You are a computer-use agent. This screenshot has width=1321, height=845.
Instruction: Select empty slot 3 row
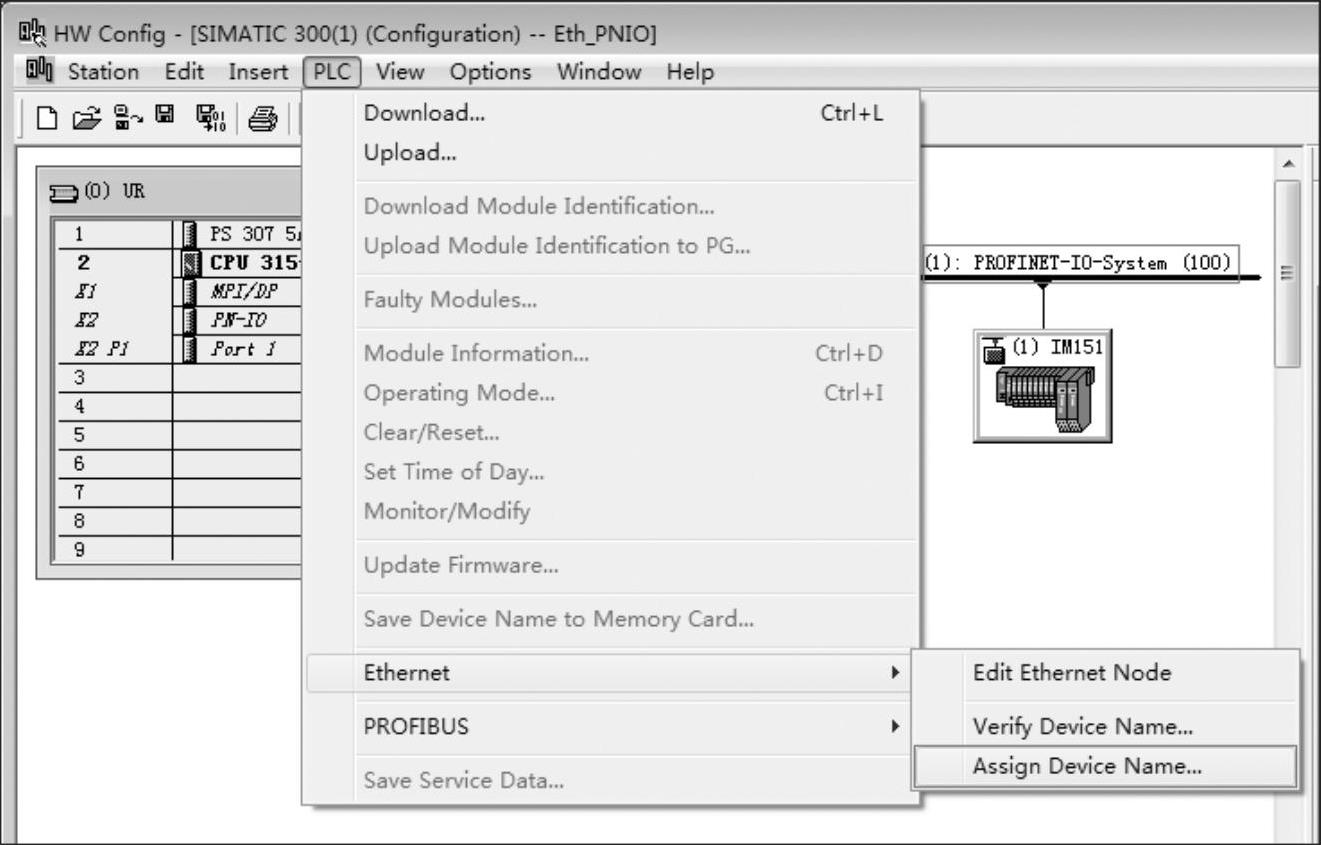click(x=178, y=378)
